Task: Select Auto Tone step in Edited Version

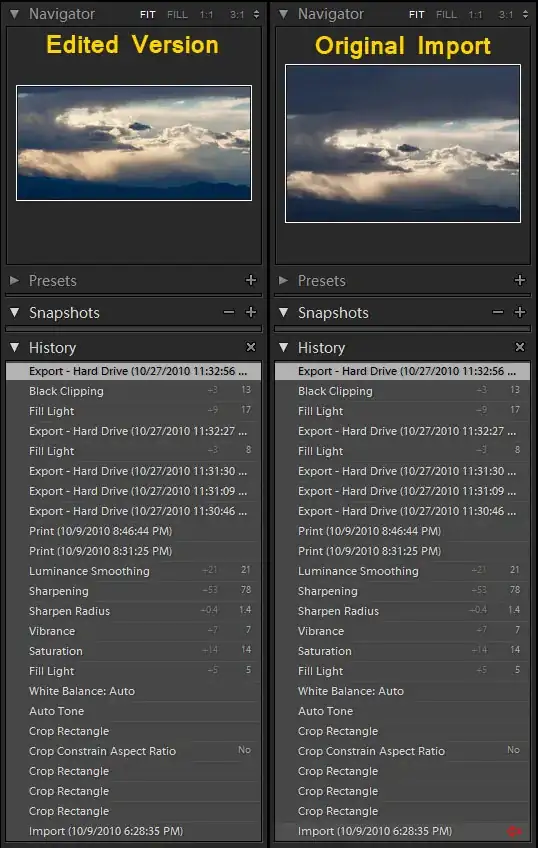Action: pyautogui.click(x=134, y=711)
